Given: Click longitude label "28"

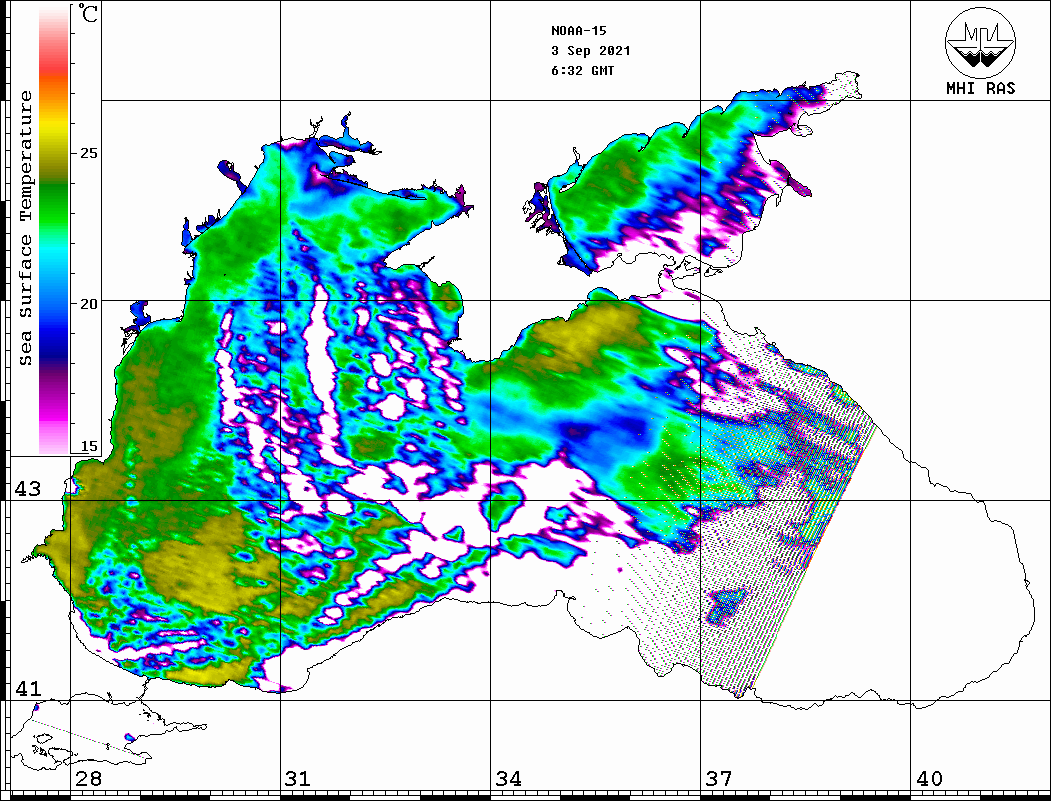Looking at the screenshot, I should (x=88, y=779).
